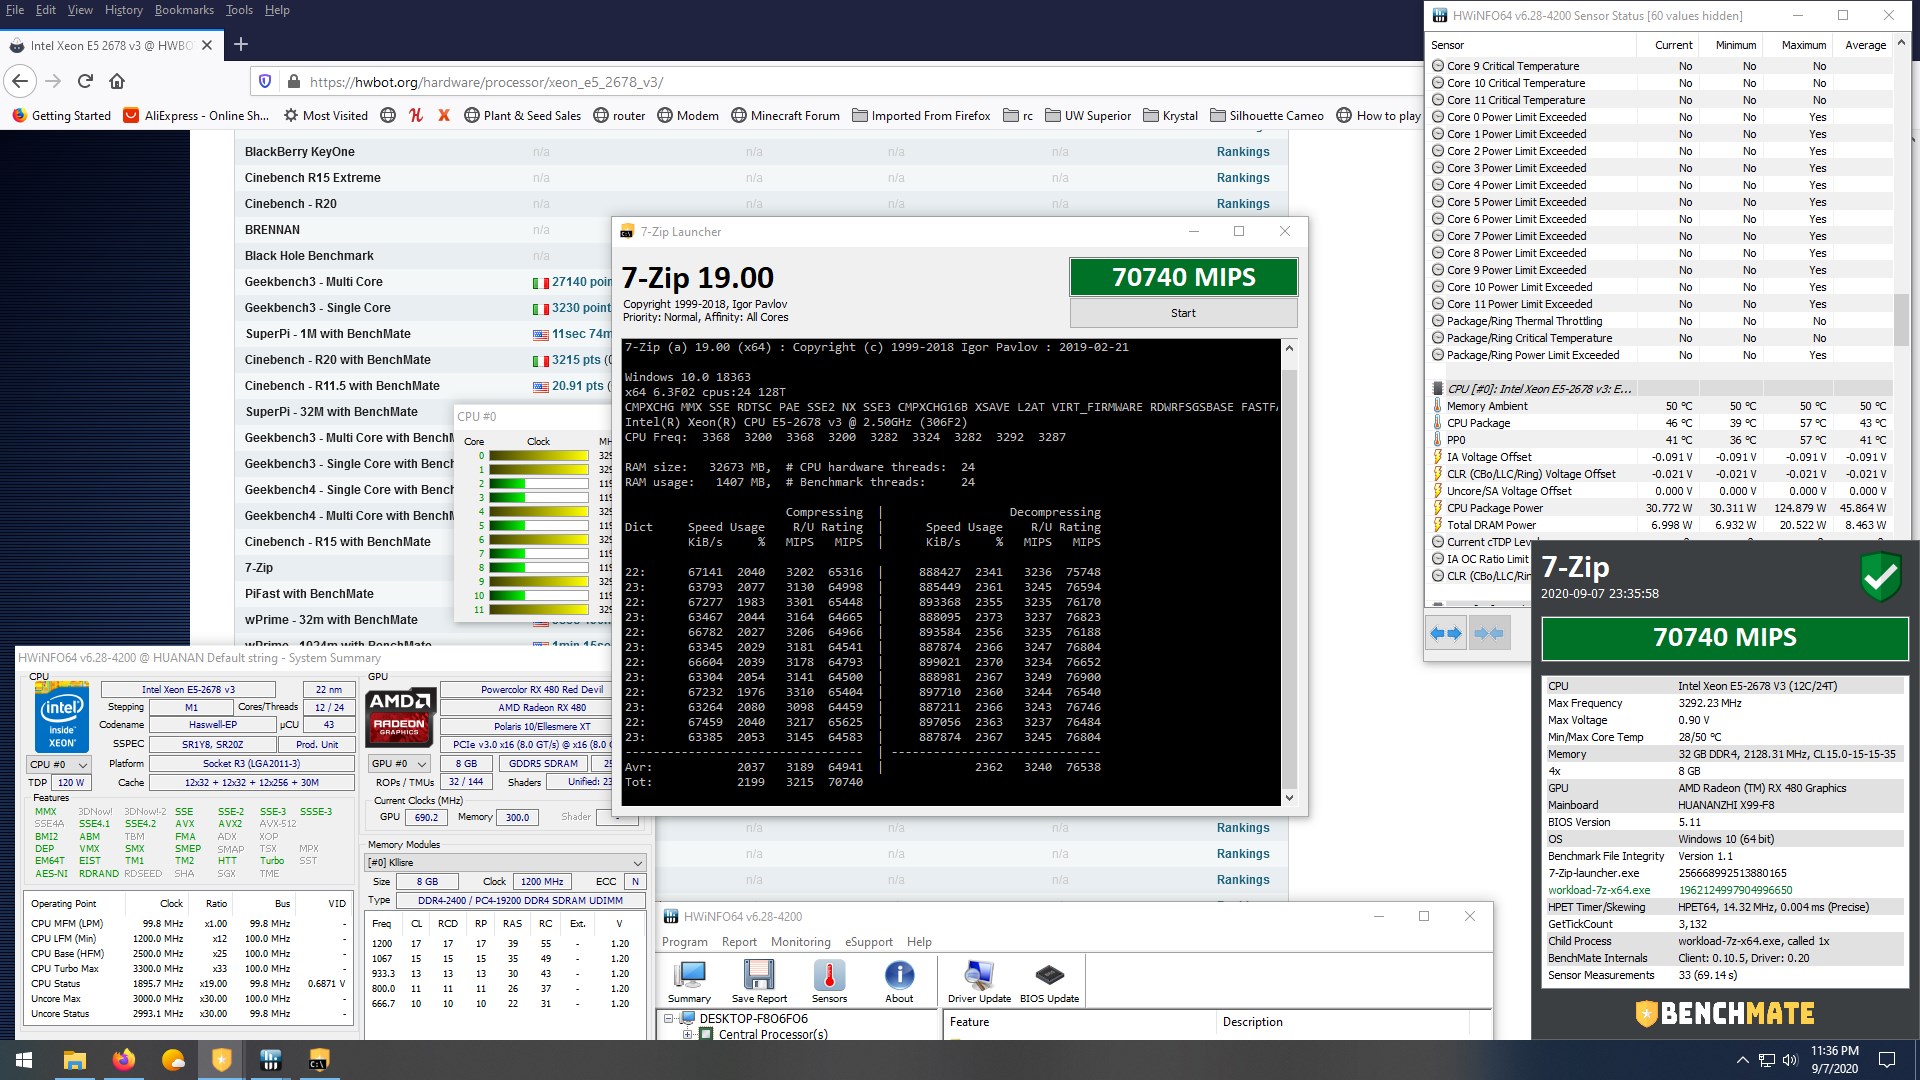This screenshot has width=1920, height=1080.
Task: Sort by the Average column header
Action: 1865,45
